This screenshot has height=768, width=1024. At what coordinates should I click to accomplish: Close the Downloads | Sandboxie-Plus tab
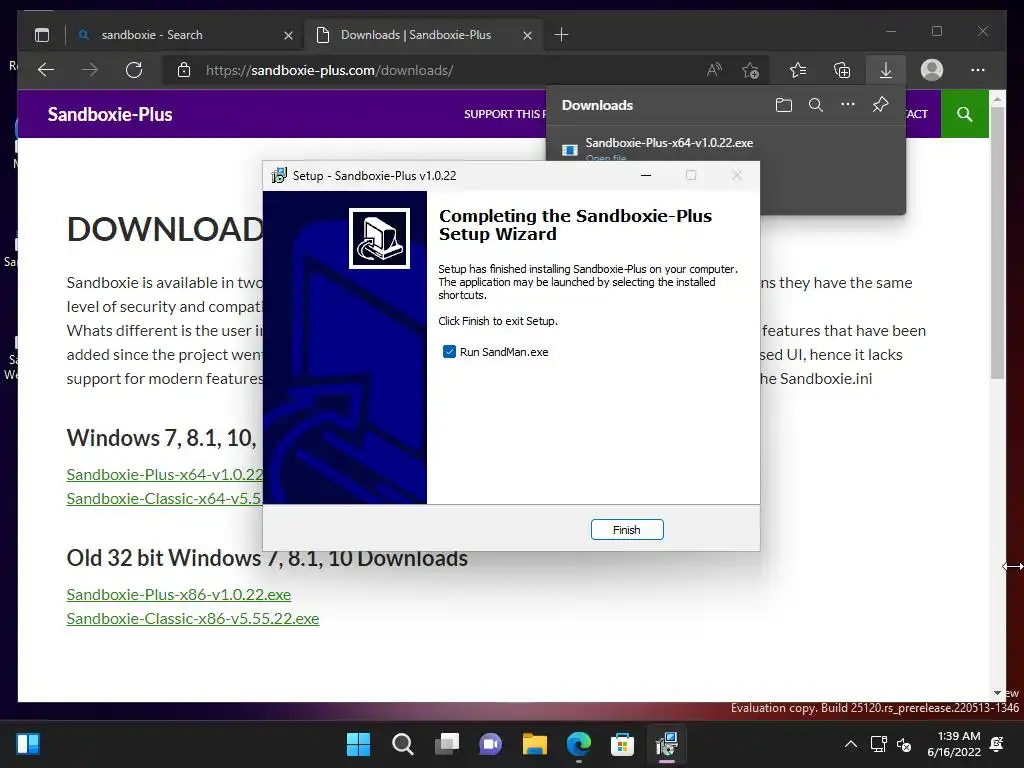pos(527,35)
